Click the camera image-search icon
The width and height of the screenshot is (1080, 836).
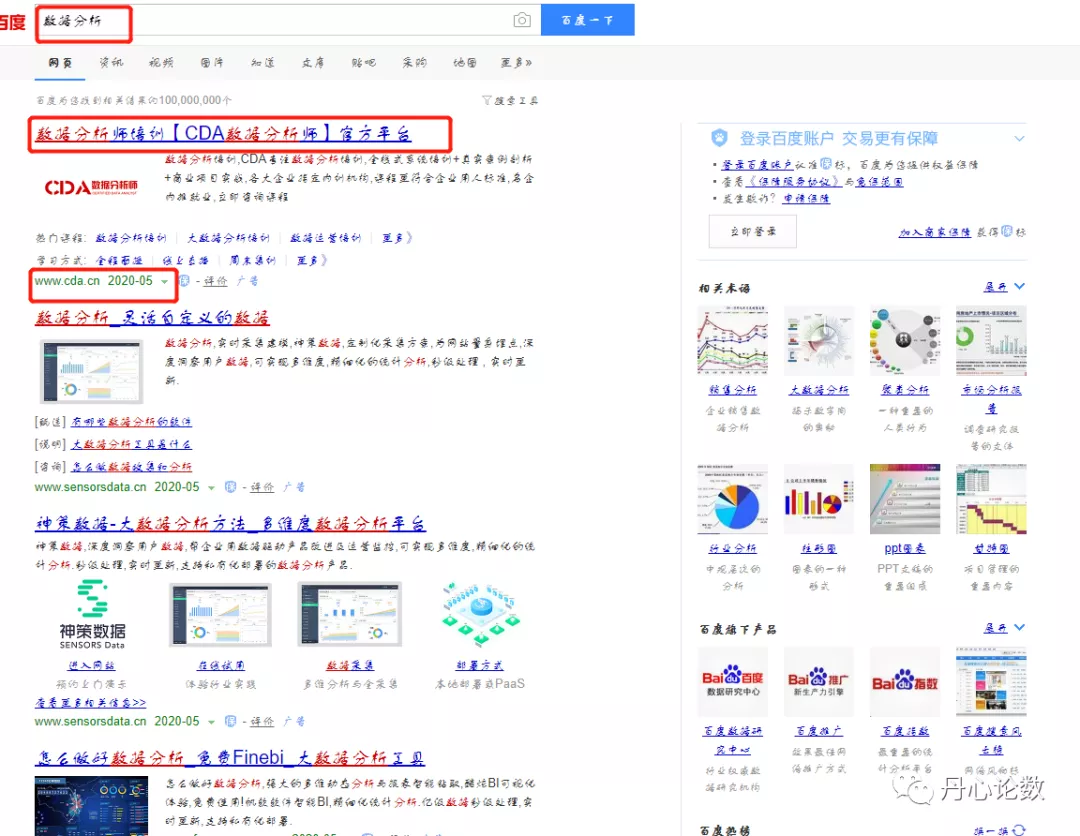(522, 20)
